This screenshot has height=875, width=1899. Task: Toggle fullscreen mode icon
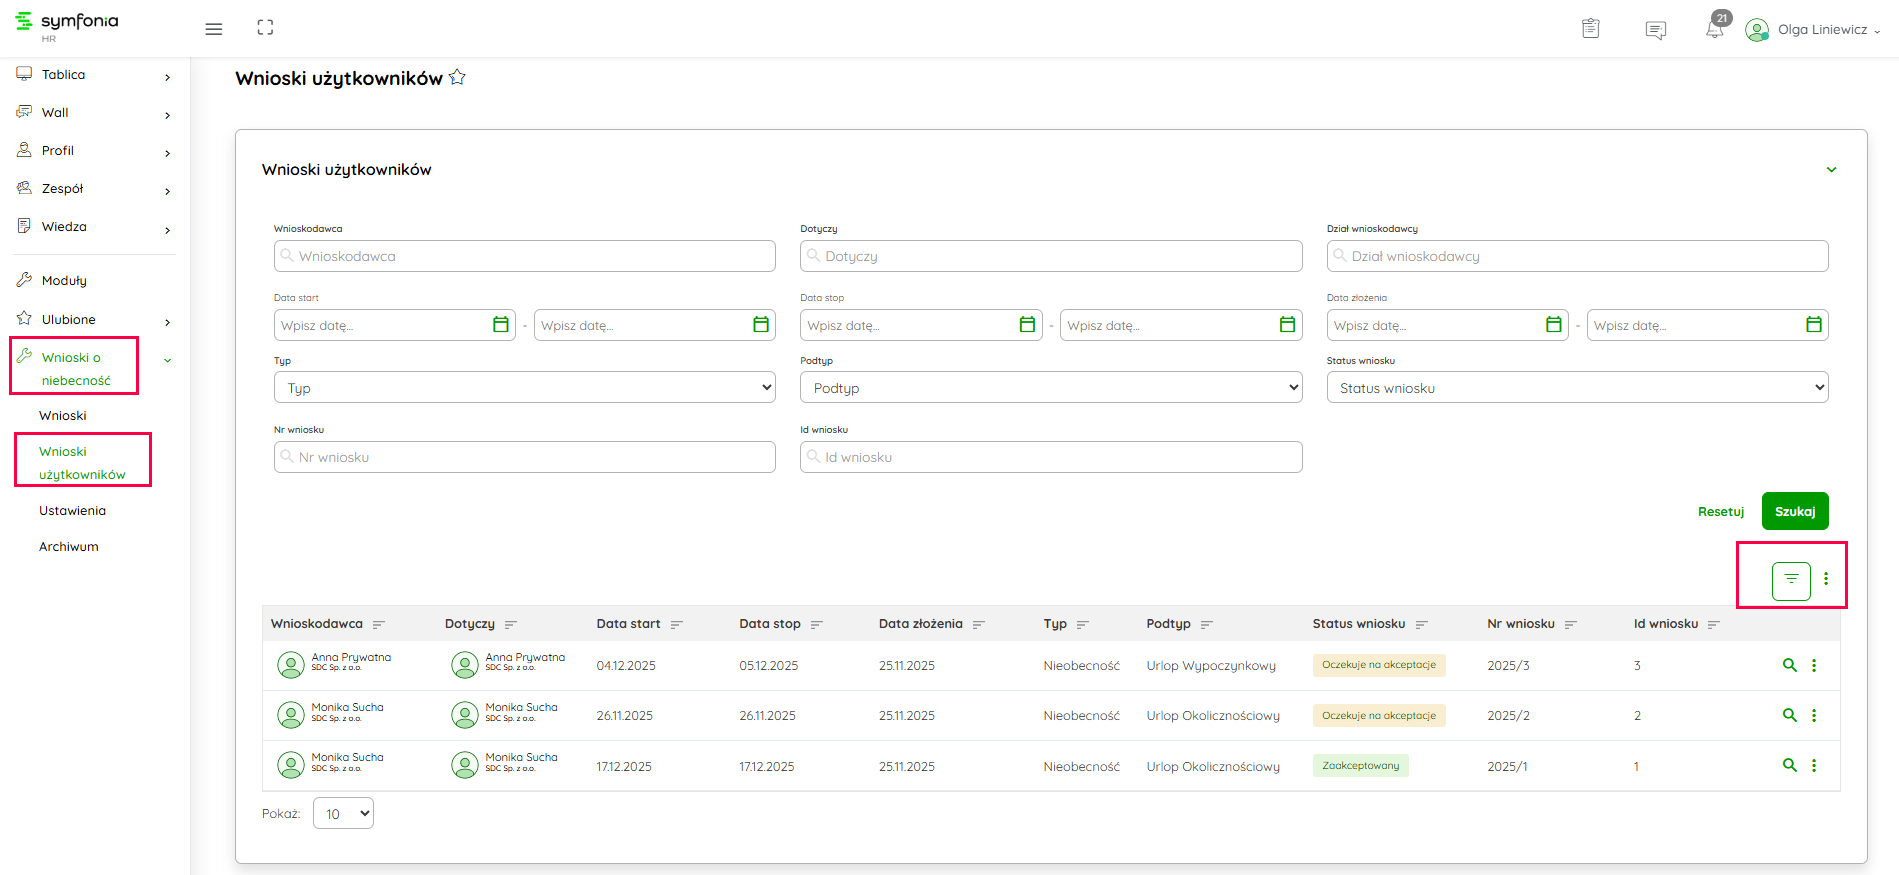(x=265, y=28)
